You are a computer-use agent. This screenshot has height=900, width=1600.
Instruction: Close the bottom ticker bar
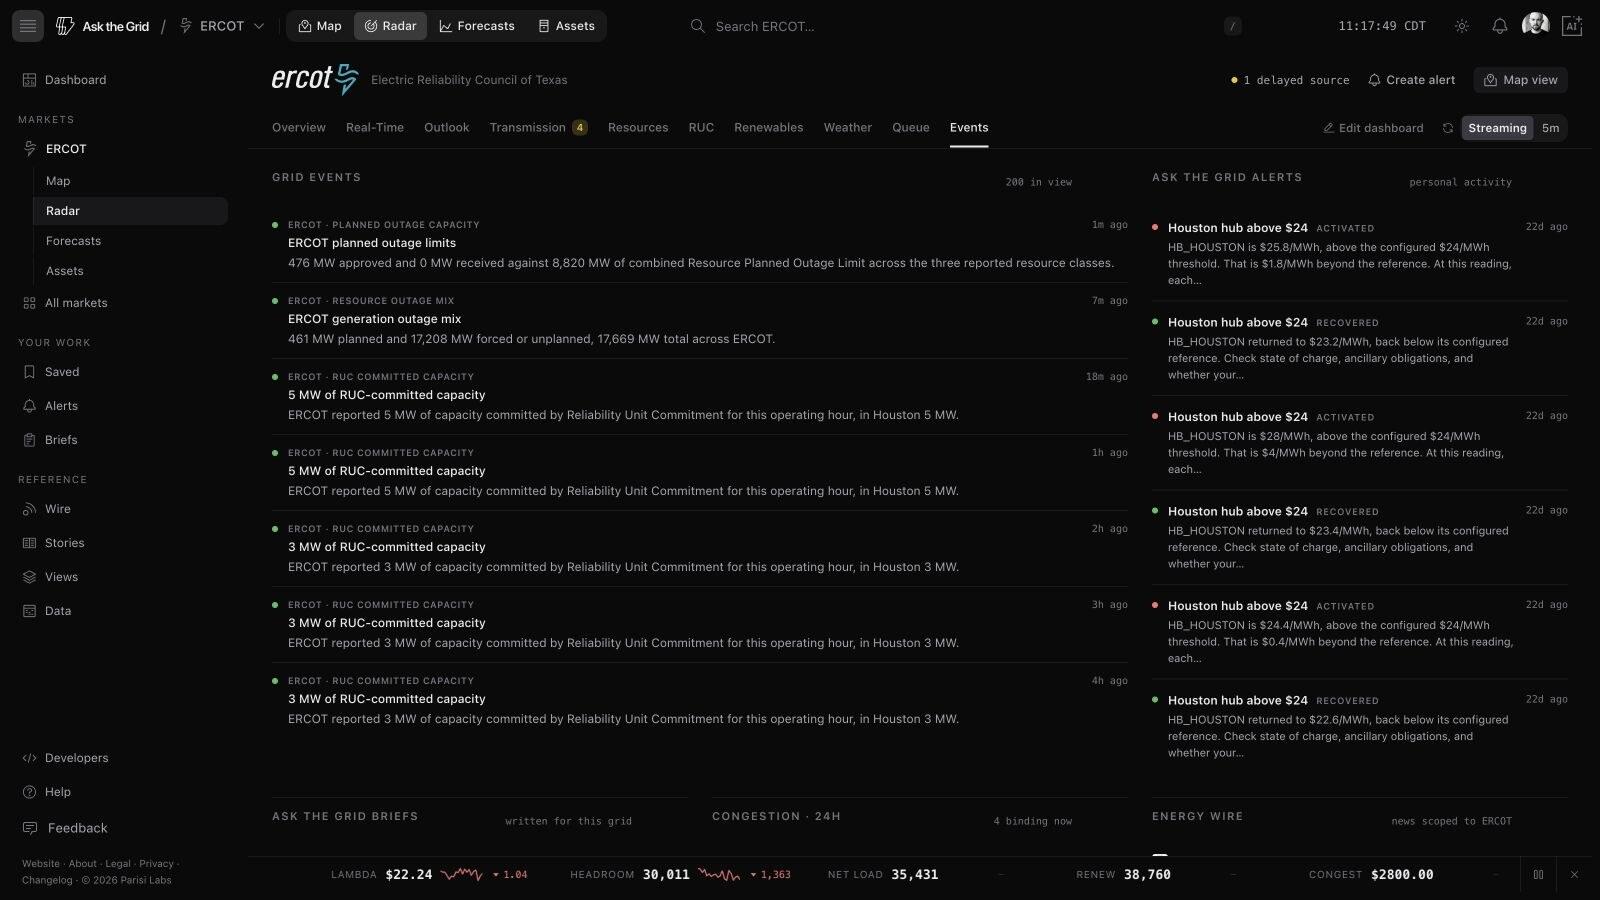point(1574,875)
